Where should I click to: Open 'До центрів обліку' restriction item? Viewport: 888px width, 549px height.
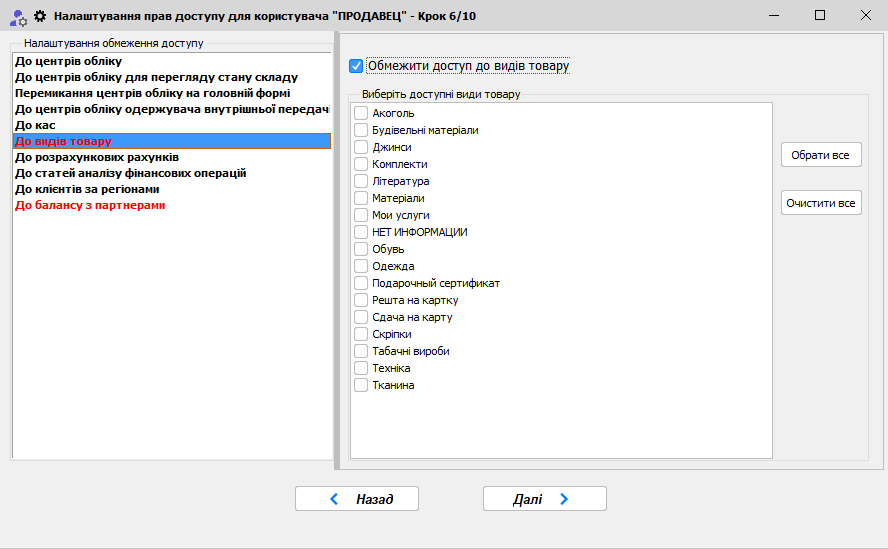[68, 61]
